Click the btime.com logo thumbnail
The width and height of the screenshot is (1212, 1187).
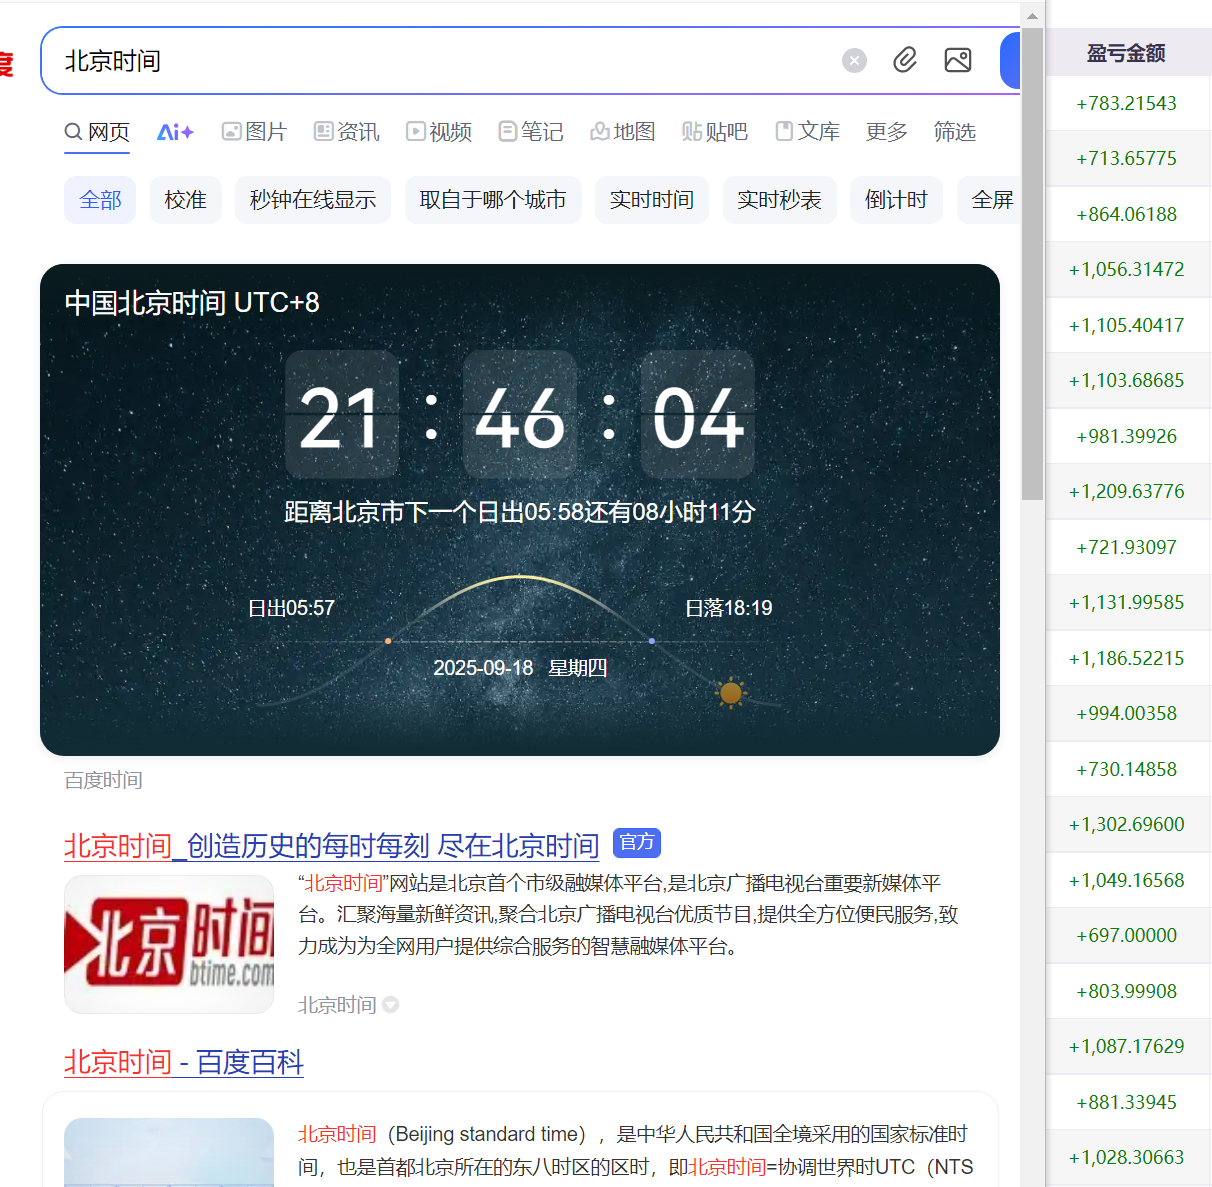[169, 944]
